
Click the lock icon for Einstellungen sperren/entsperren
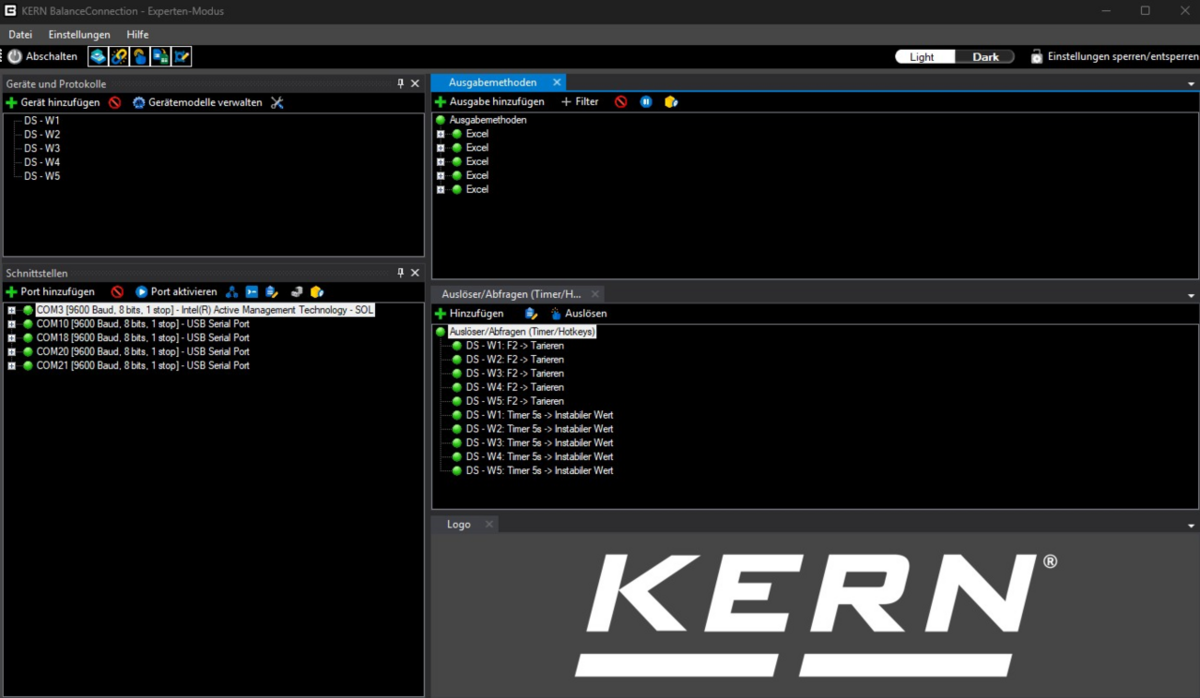pos(1037,57)
